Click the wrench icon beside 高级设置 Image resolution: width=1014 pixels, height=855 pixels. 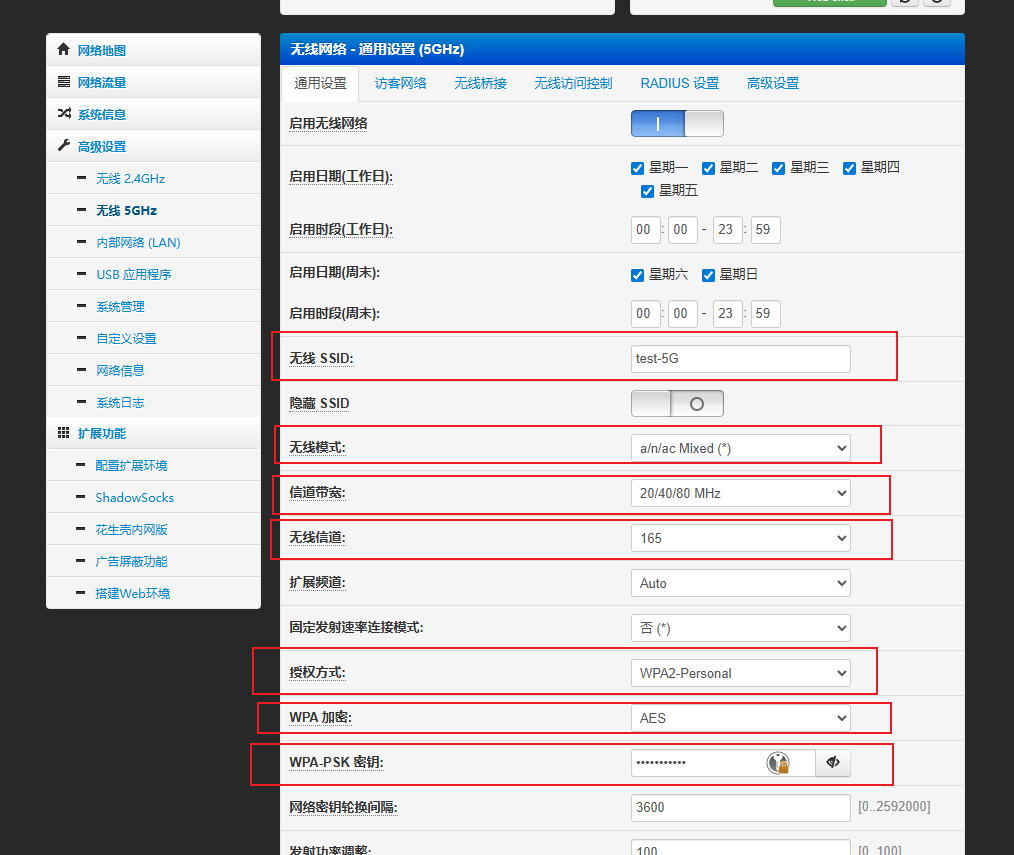pyautogui.click(x=63, y=146)
